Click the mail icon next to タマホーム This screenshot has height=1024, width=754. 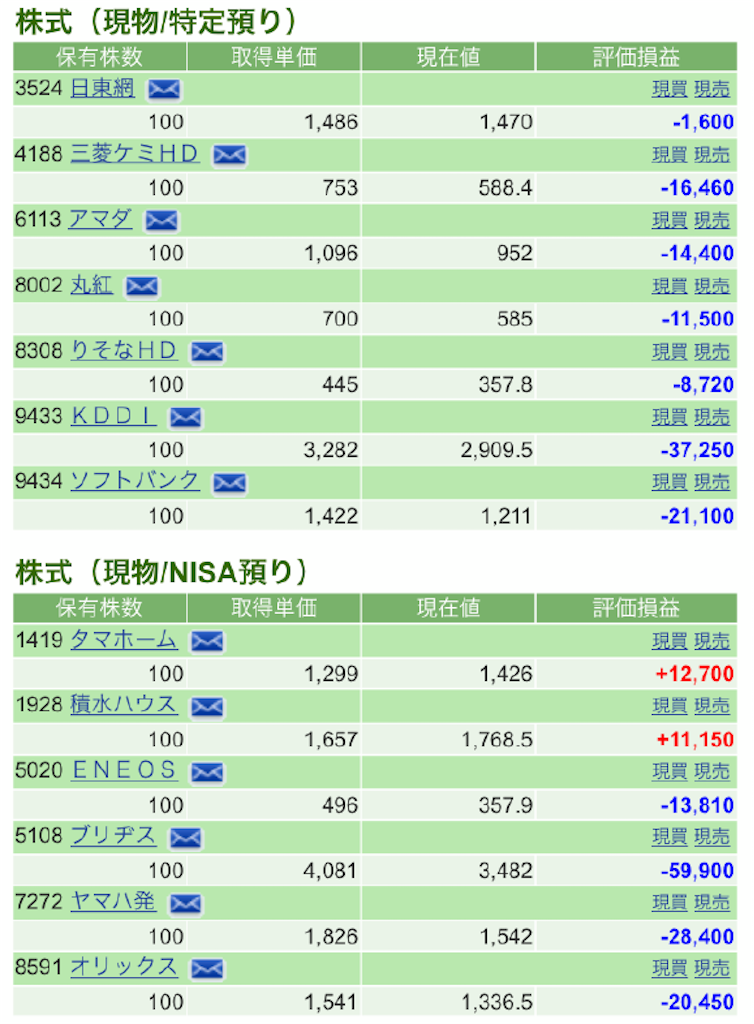coord(207,641)
